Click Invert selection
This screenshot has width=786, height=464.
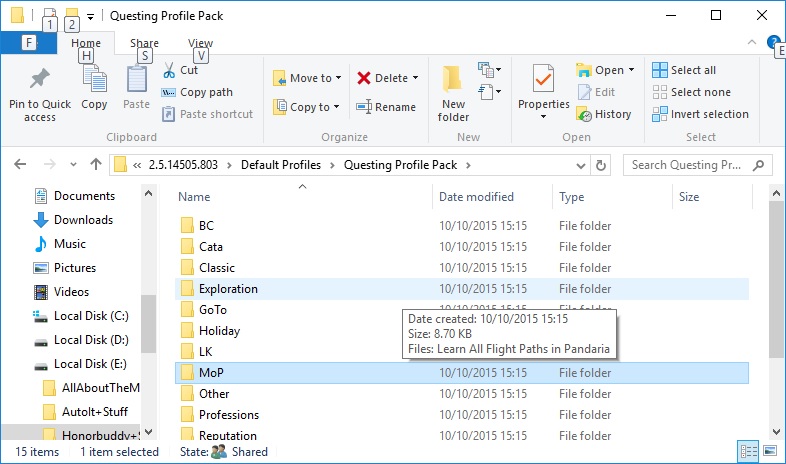pyautogui.click(x=700, y=114)
